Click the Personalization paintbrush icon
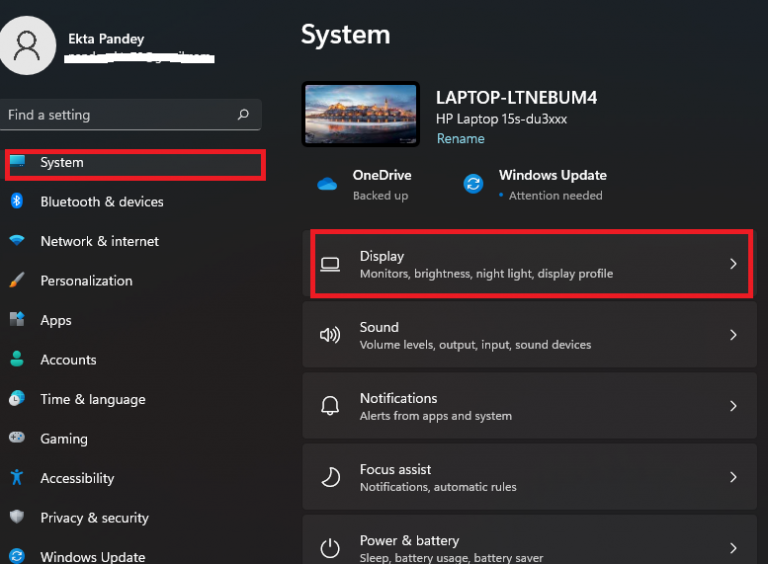This screenshot has height=564, width=768. click(x=17, y=281)
